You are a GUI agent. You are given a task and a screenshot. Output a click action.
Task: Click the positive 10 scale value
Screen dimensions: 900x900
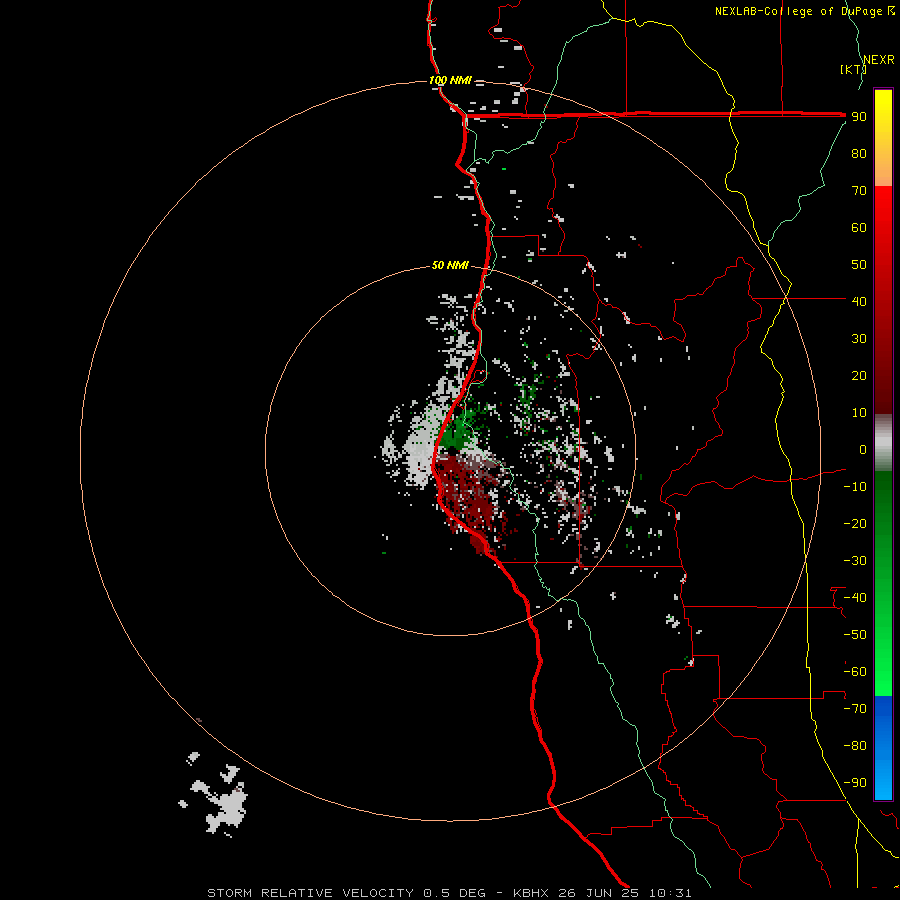pyautogui.click(x=859, y=413)
